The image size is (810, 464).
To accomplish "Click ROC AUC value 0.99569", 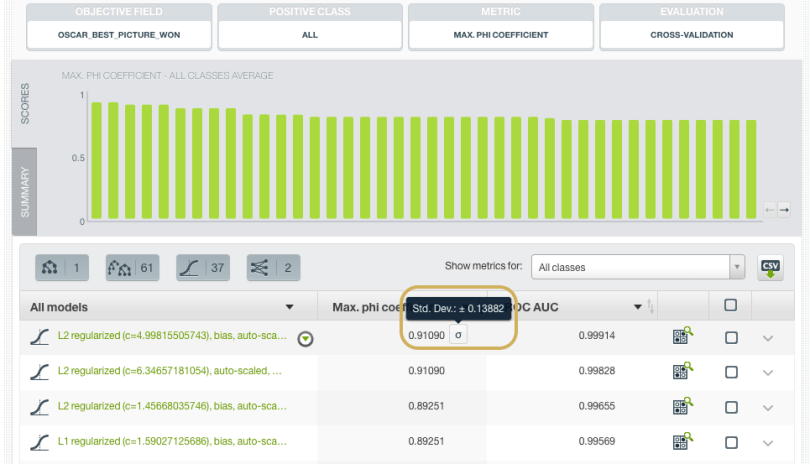I will pos(597,441).
